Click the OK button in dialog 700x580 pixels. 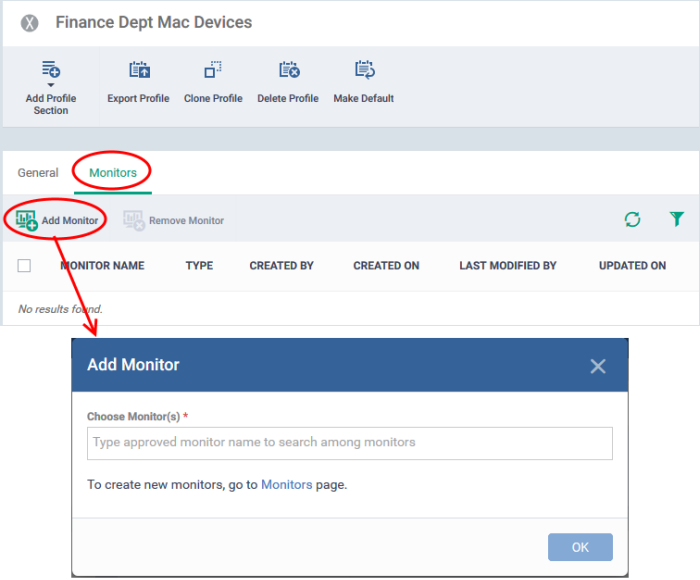coord(580,547)
